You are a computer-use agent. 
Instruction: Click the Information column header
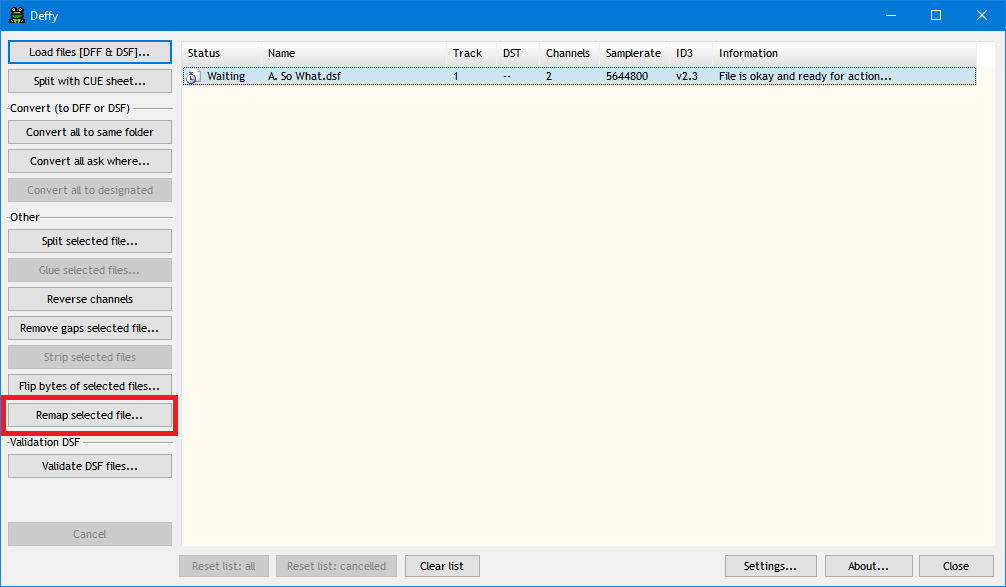748,53
